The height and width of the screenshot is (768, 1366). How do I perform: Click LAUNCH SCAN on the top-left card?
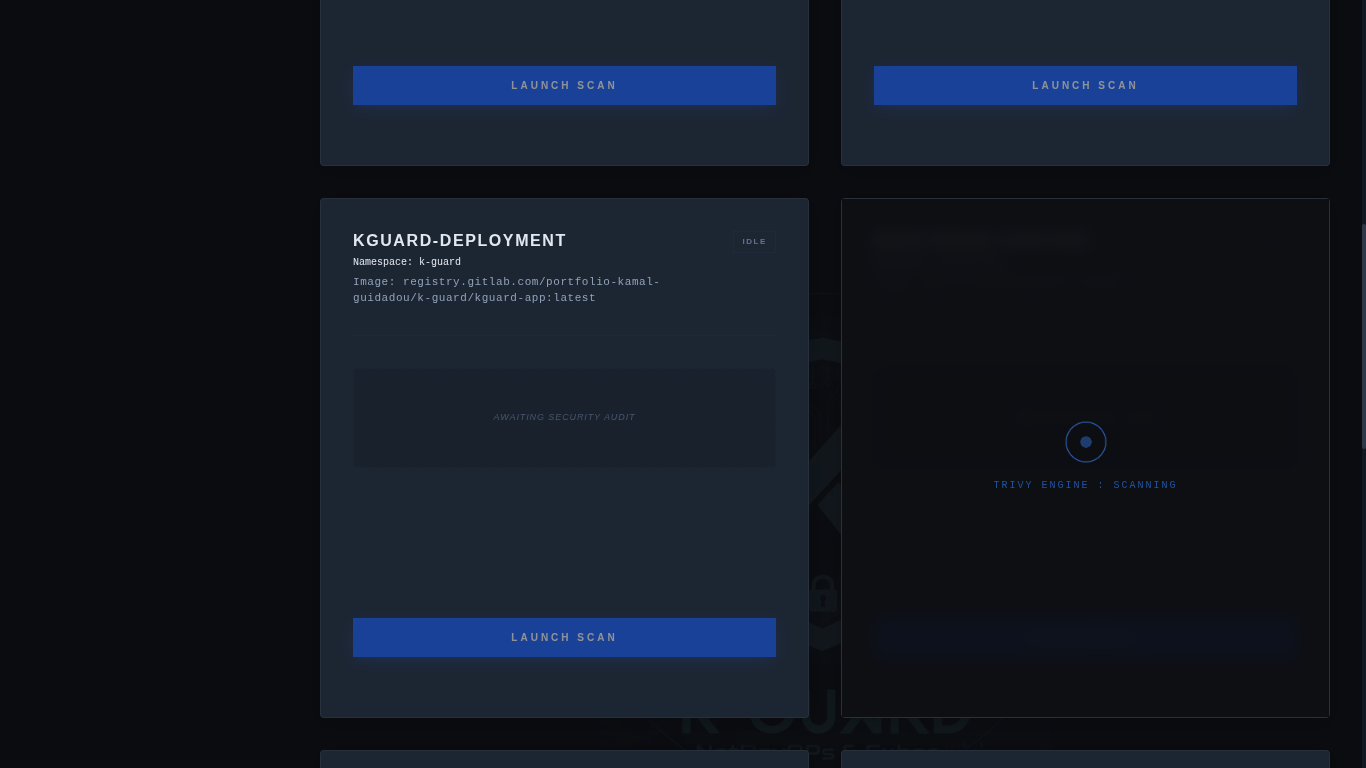(564, 85)
